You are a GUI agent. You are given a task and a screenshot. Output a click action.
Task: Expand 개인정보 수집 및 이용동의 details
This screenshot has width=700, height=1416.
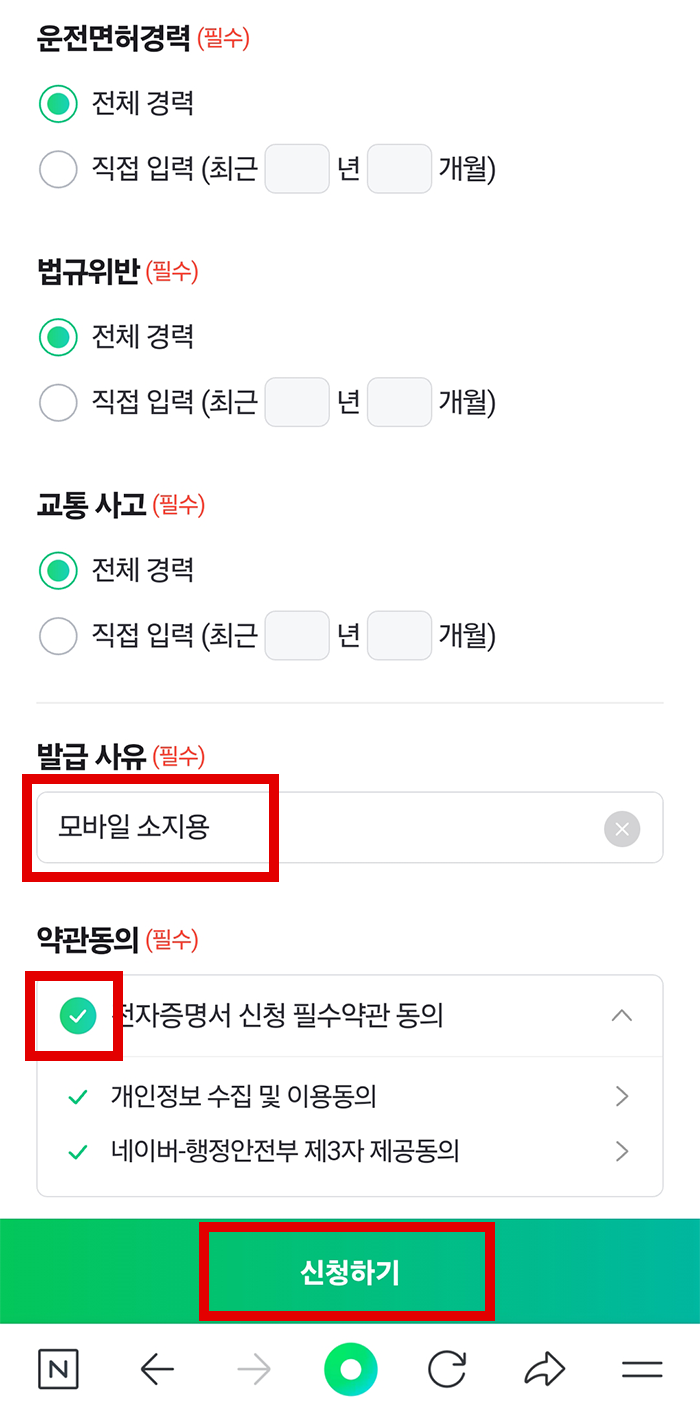[x=622, y=1097]
